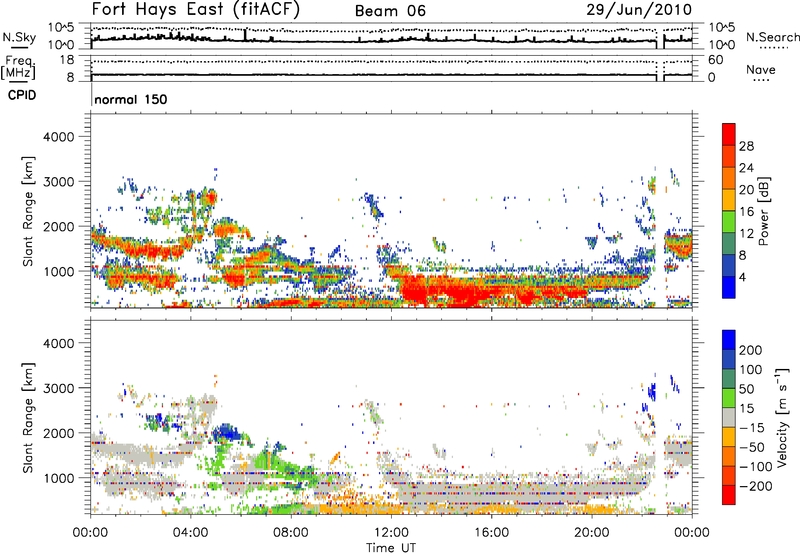
Task: Click the 'N.Sky' legend label
Action: 19,37
